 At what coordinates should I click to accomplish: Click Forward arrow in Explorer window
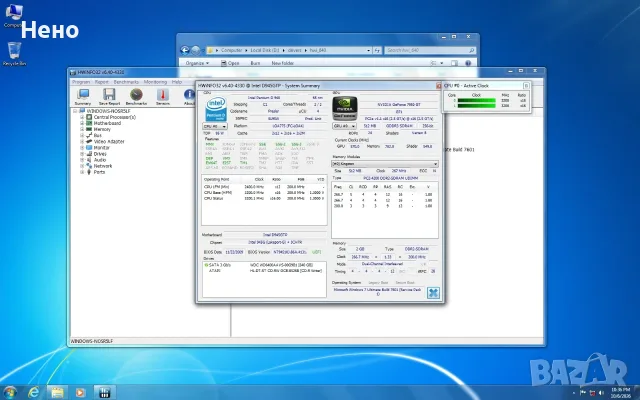coord(196,50)
